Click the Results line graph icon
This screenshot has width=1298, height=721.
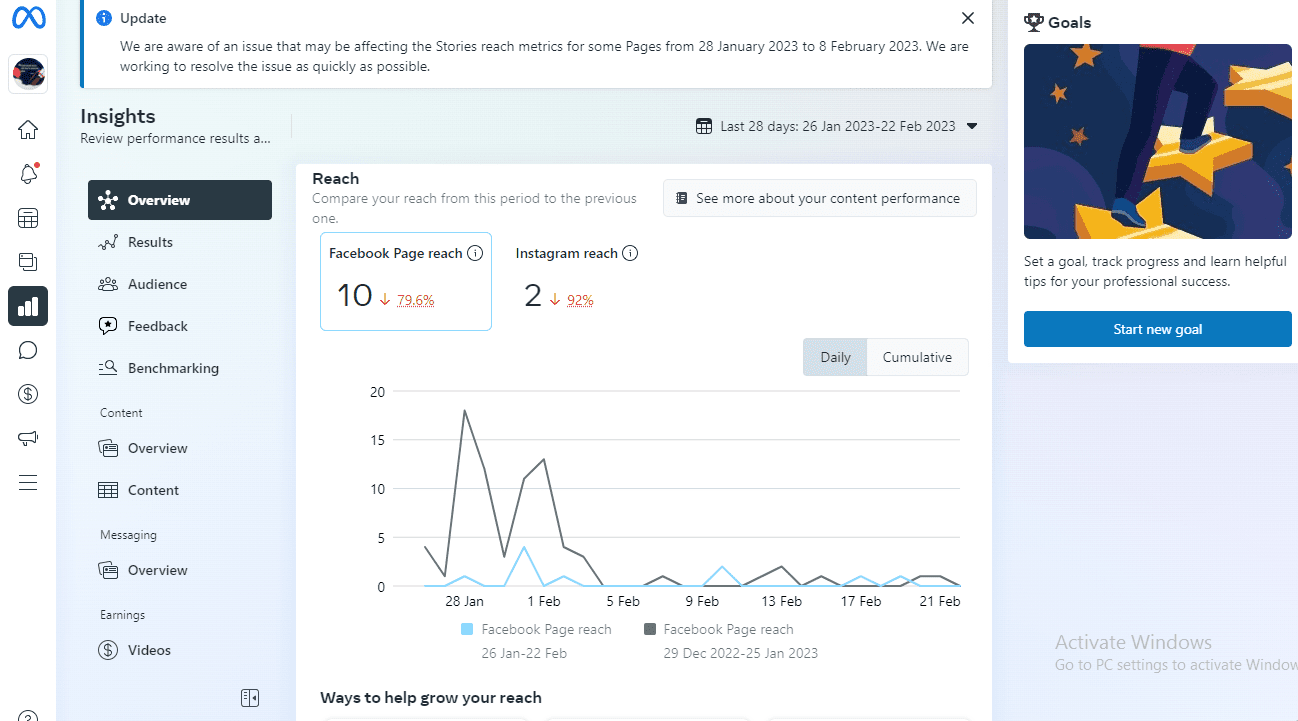point(108,242)
